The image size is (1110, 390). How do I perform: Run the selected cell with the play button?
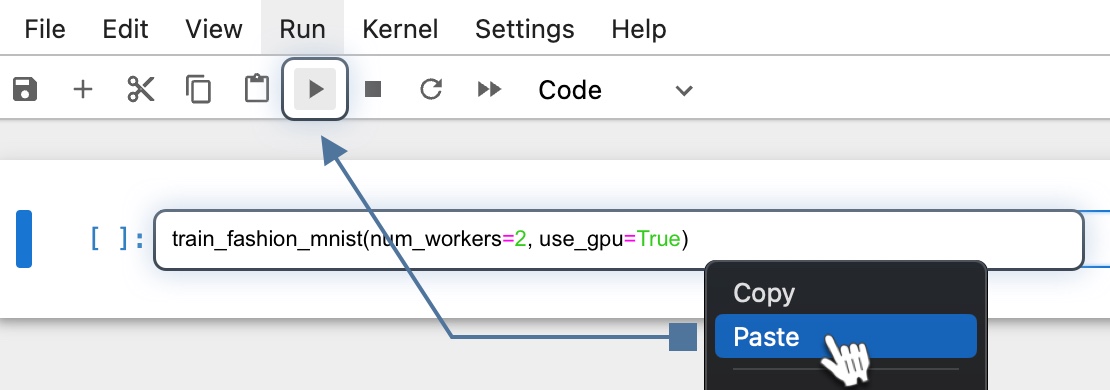(x=315, y=89)
